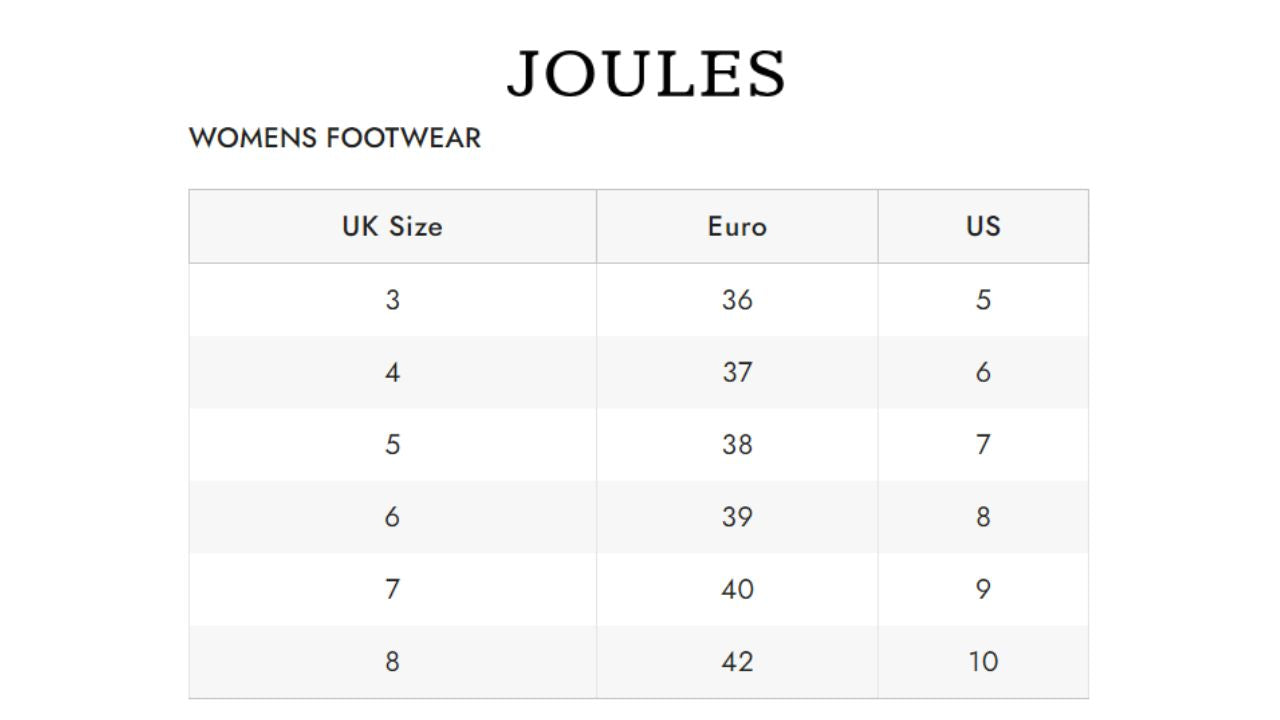This screenshot has height=720, width=1280.
Task: Select Euro size 36 cell
Action: 737,300
